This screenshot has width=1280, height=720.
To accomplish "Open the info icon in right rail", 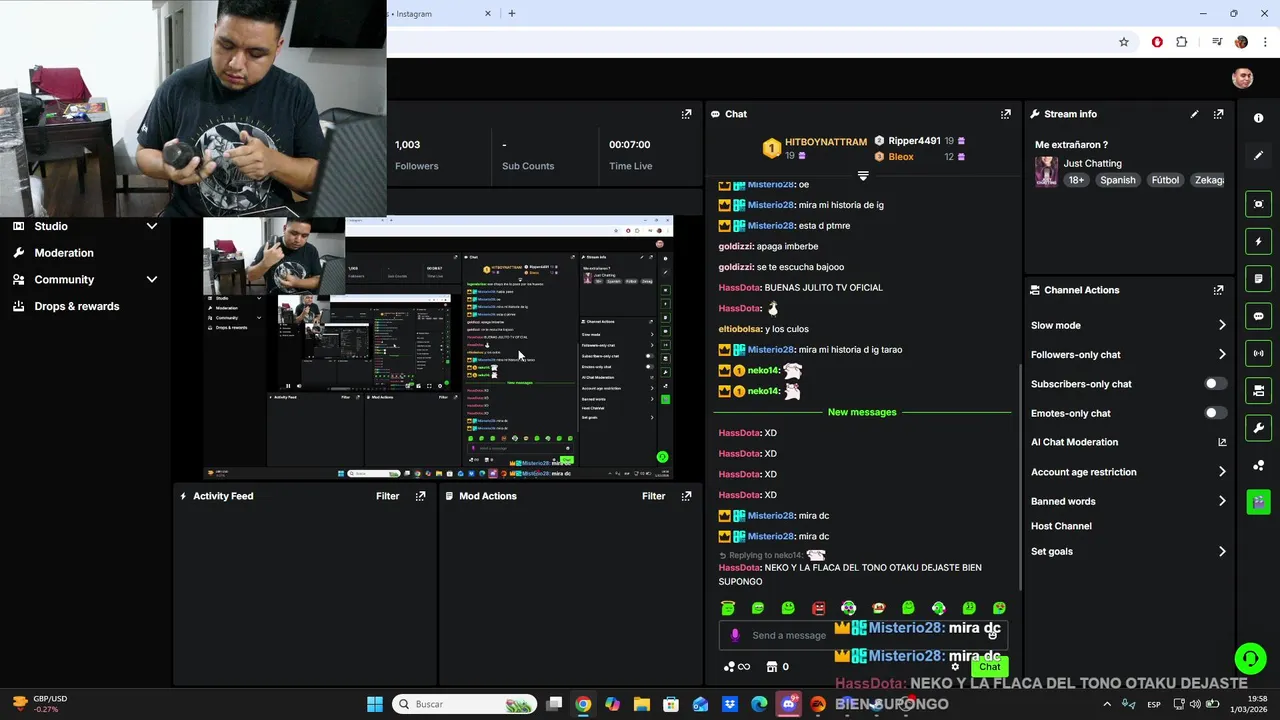I will (x=1258, y=118).
